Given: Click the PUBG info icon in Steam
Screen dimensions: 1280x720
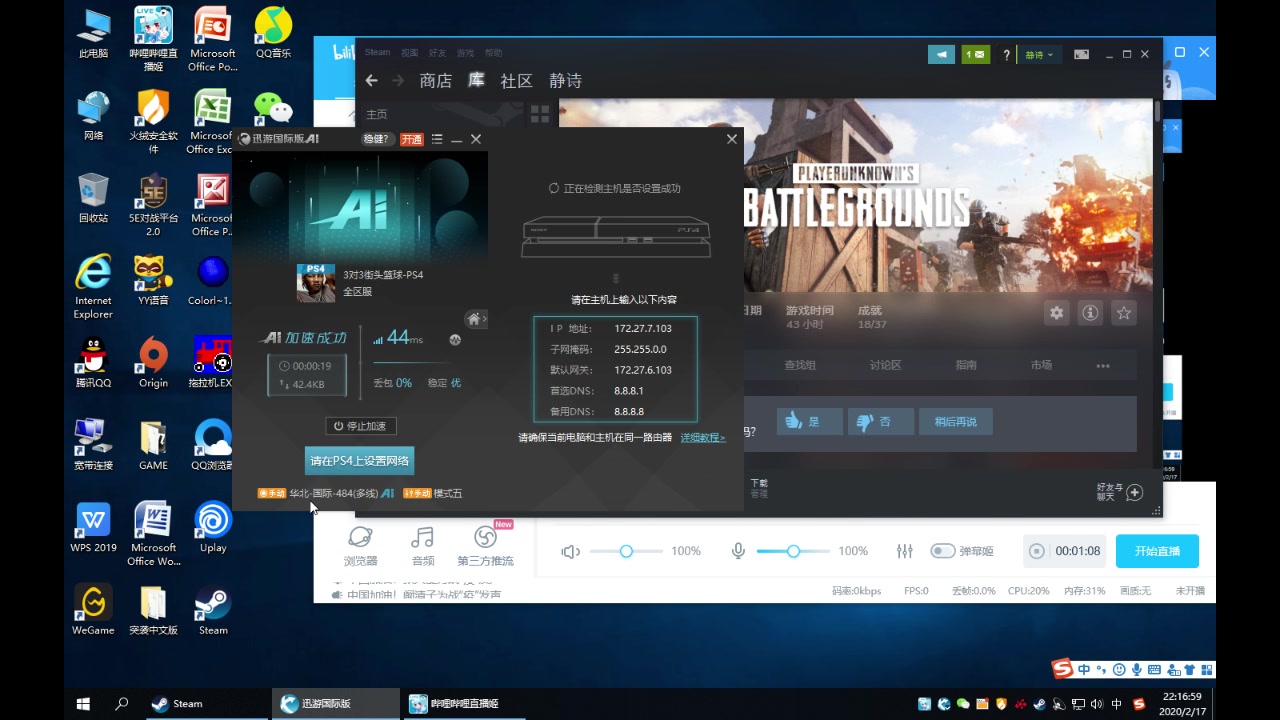Looking at the screenshot, I should pyautogui.click(x=1090, y=313).
